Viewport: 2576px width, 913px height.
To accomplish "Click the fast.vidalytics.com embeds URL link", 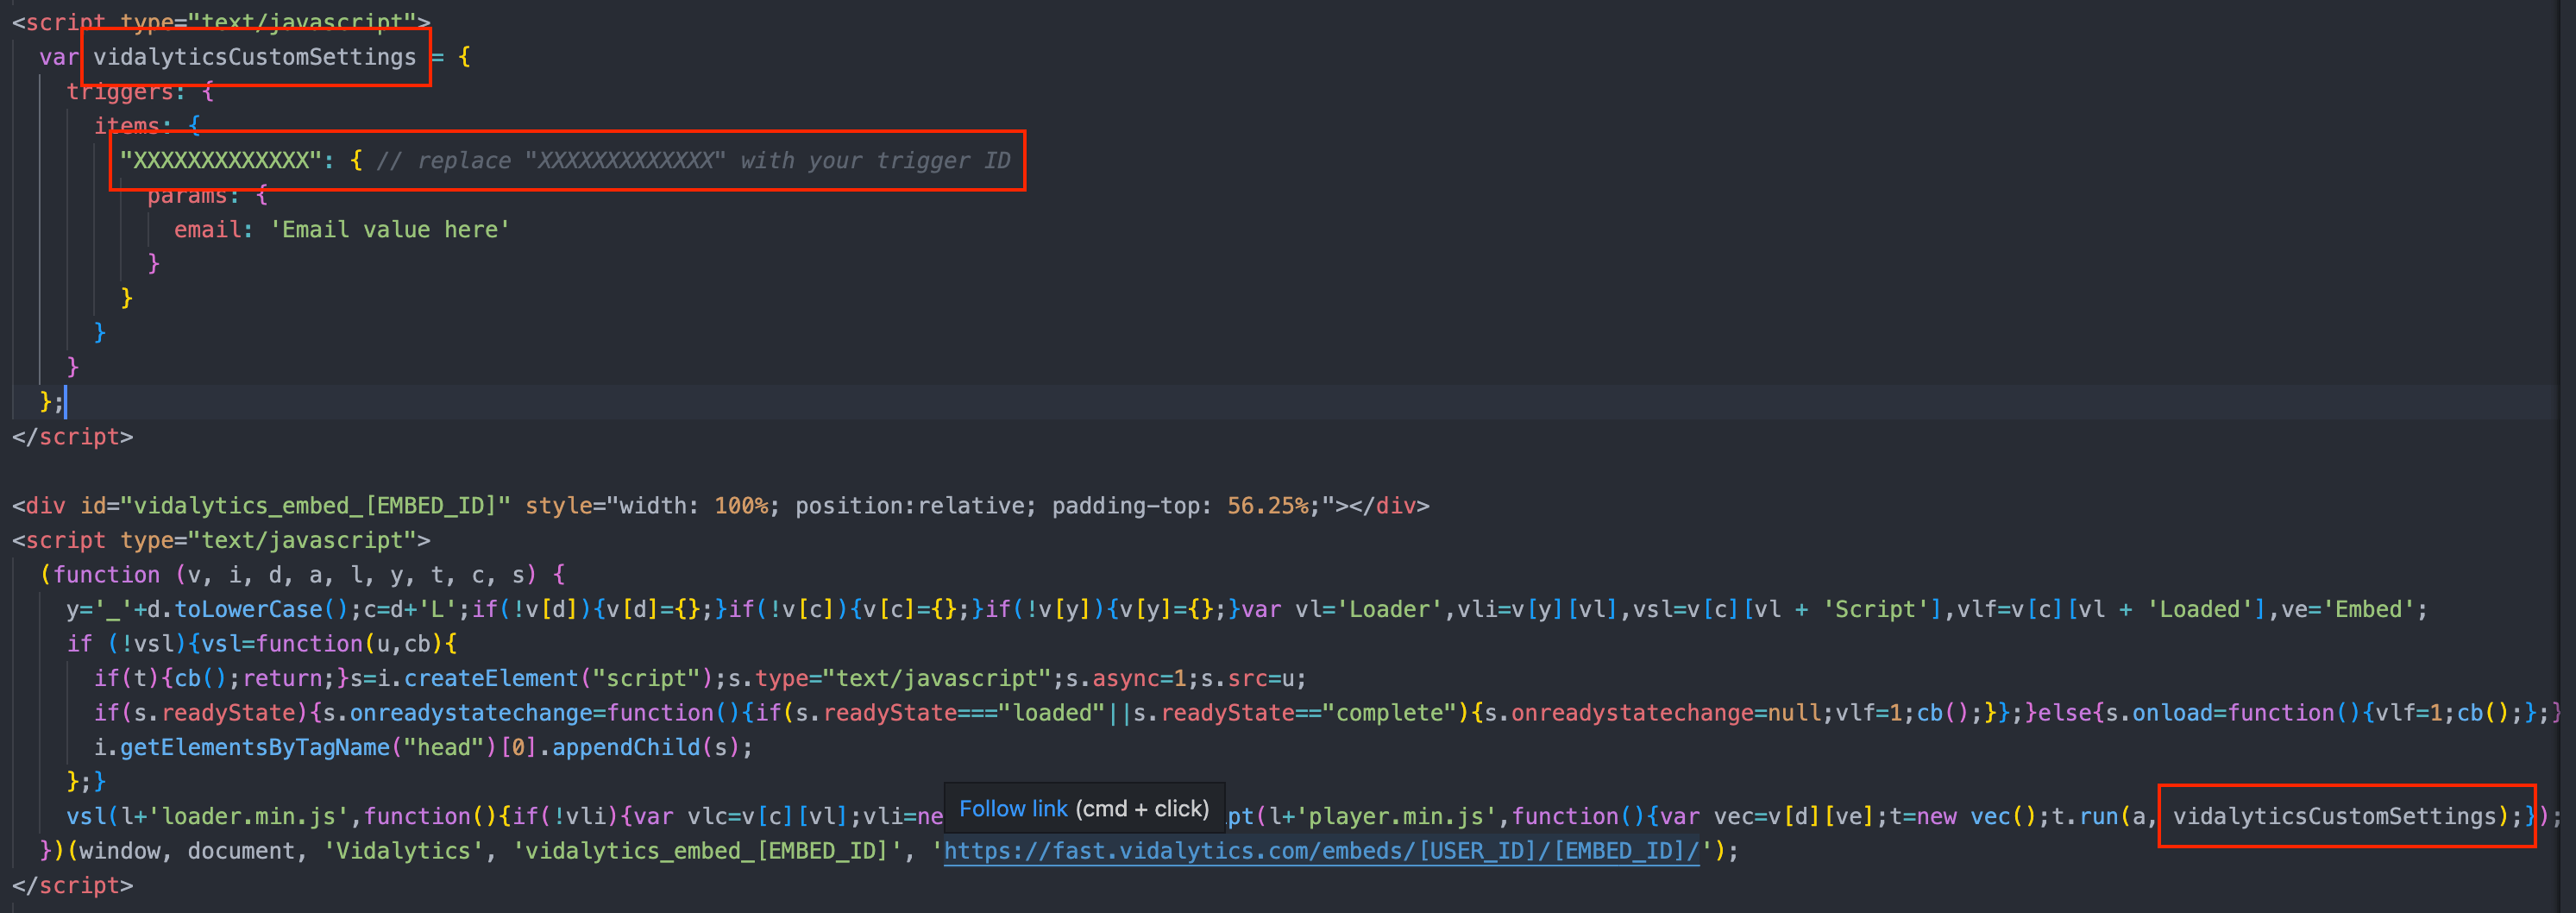I will [1321, 851].
